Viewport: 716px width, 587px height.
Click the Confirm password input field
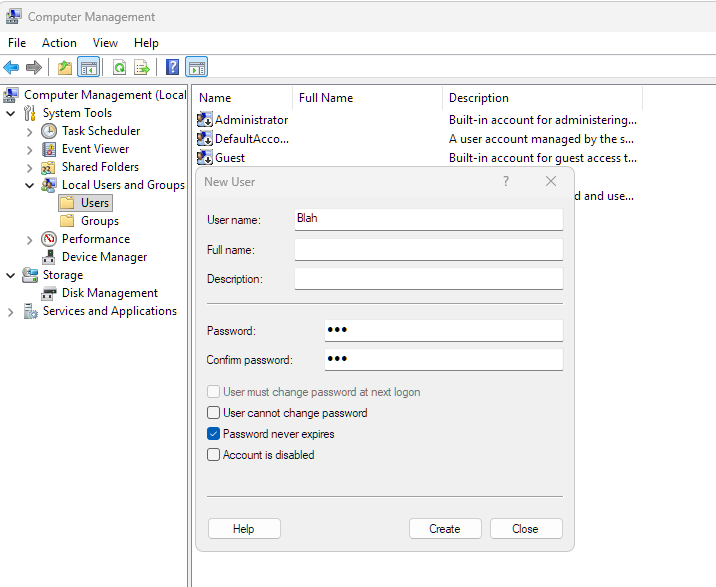[x=444, y=360]
